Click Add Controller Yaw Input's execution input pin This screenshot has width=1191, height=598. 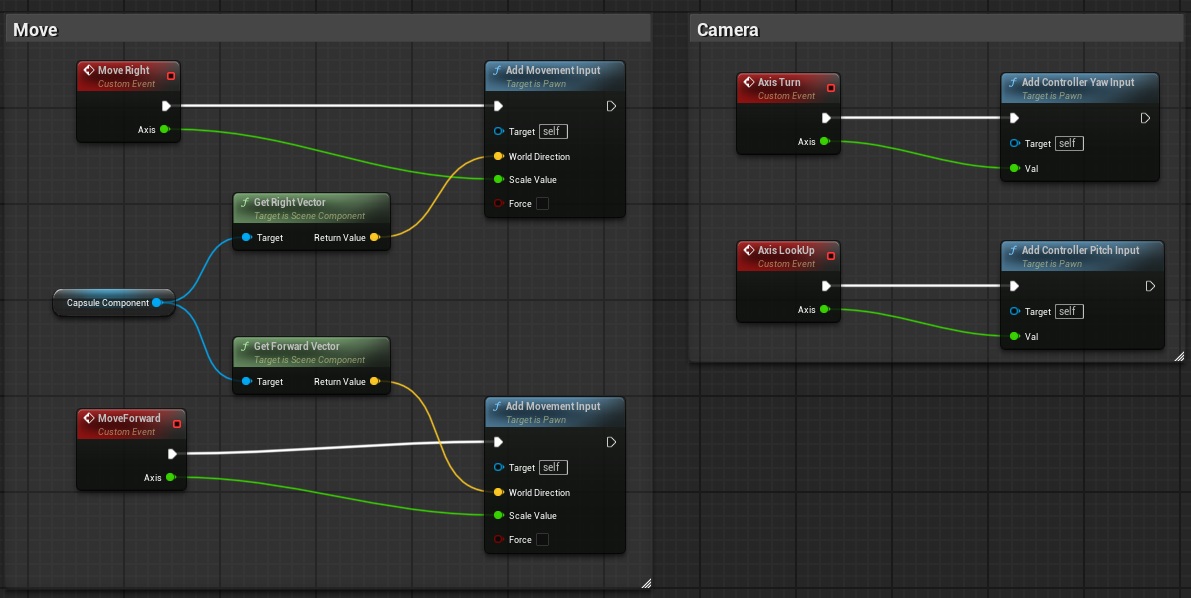[x=1014, y=118]
